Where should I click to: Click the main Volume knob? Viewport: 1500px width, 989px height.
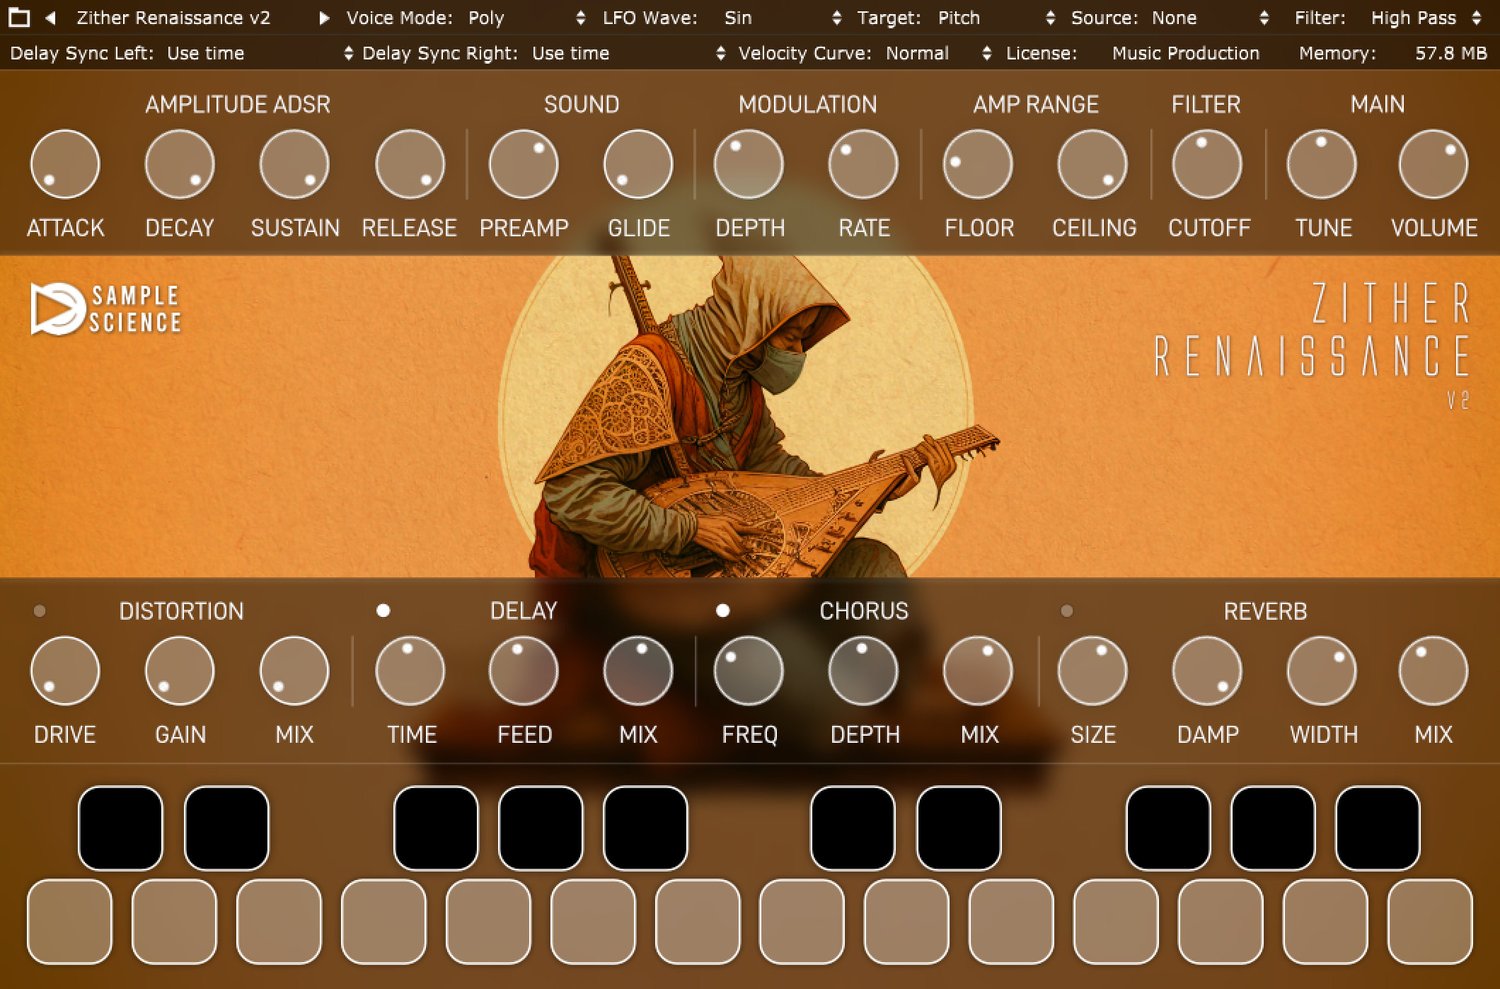pyautogui.click(x=1434, y=165)
